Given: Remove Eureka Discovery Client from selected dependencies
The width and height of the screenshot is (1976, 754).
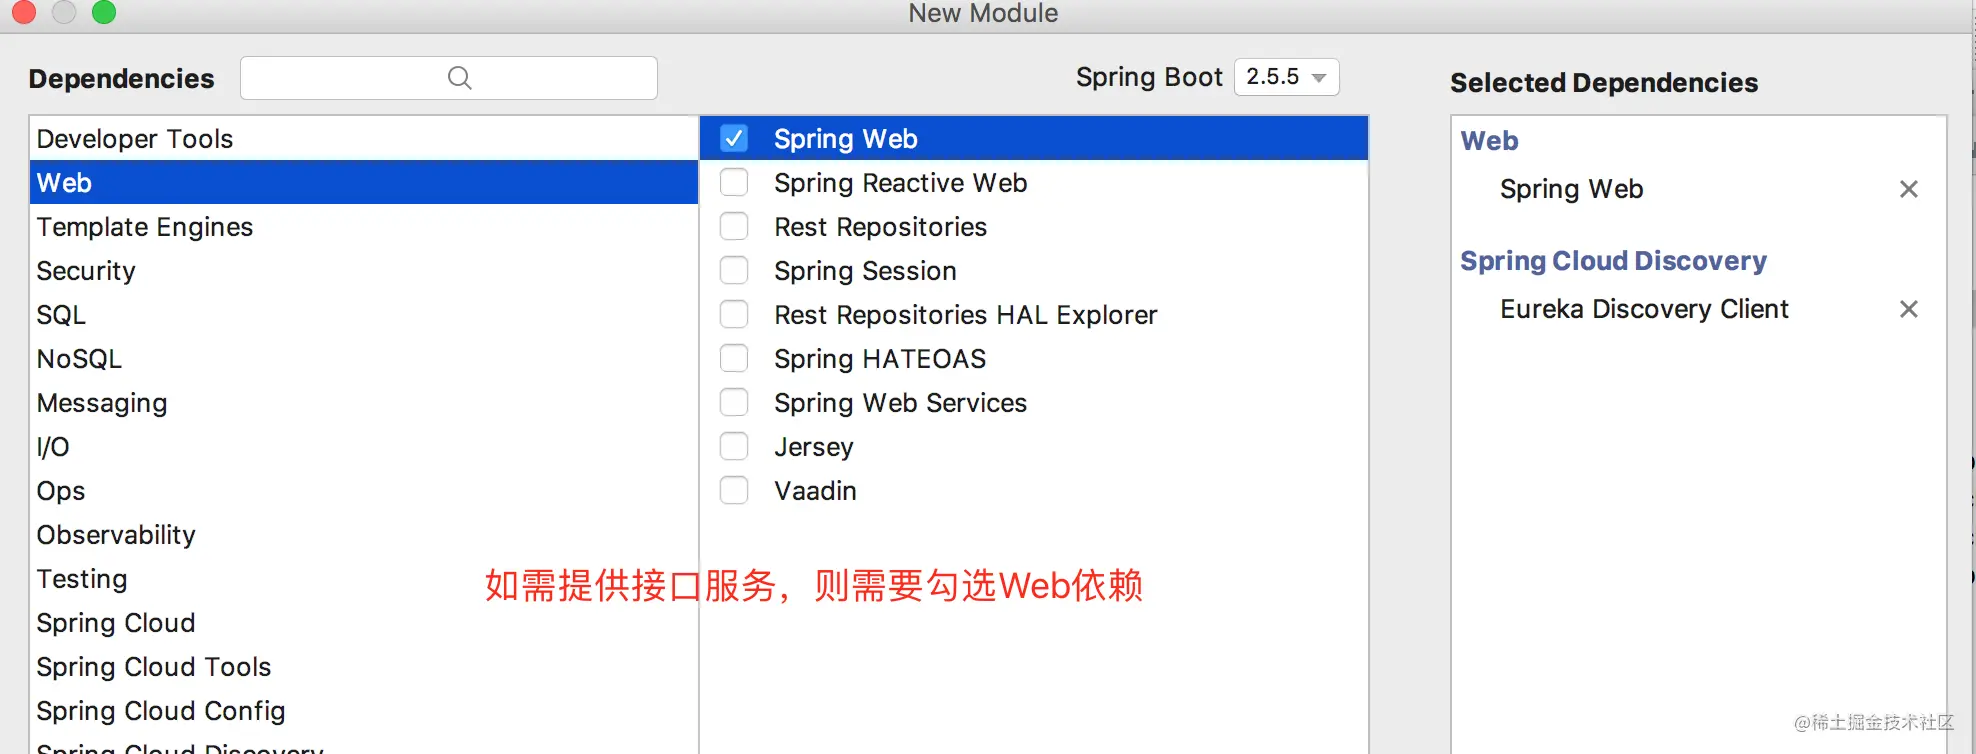Looking at the screenshot, I should [x=1908, y=309].
